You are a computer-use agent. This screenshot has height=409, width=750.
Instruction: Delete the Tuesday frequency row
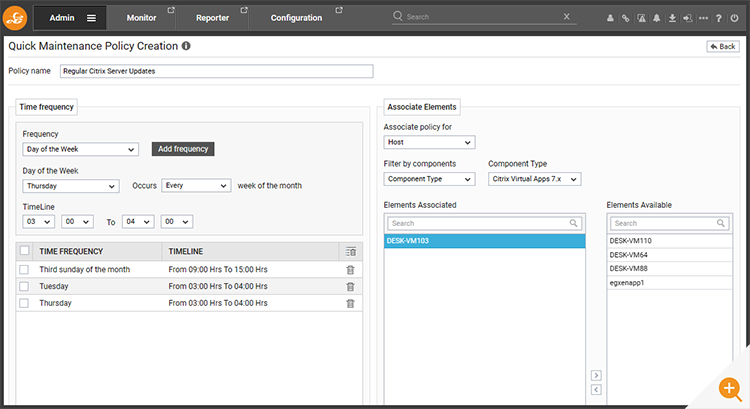pos(350,287)
